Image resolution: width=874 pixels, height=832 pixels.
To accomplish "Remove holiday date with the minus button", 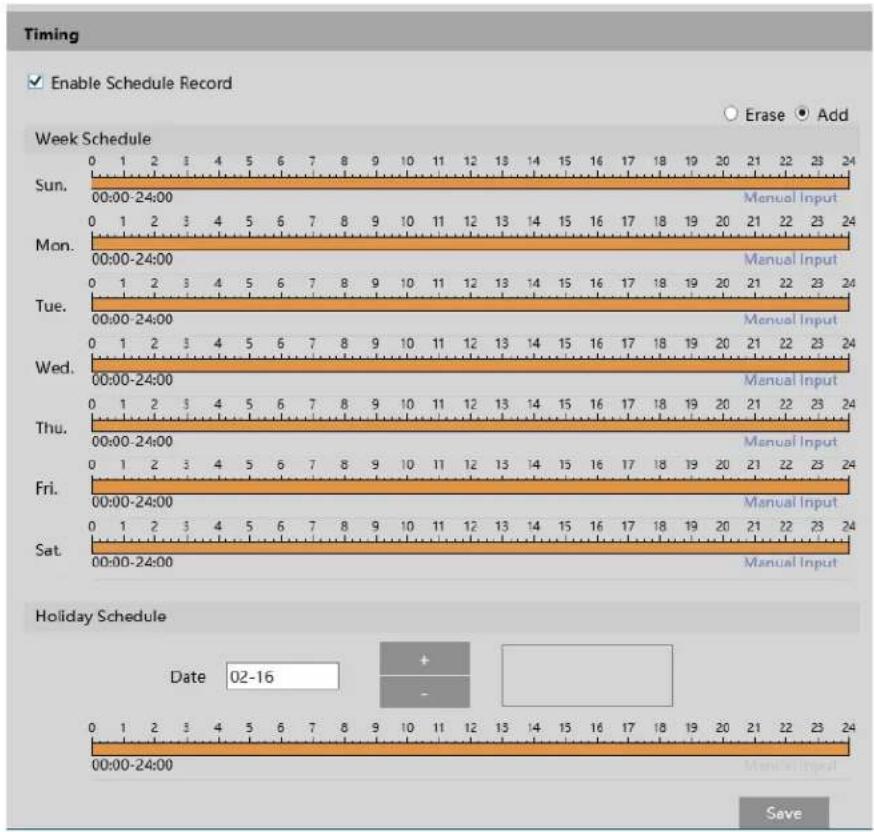I will click(x=425, y=693).
